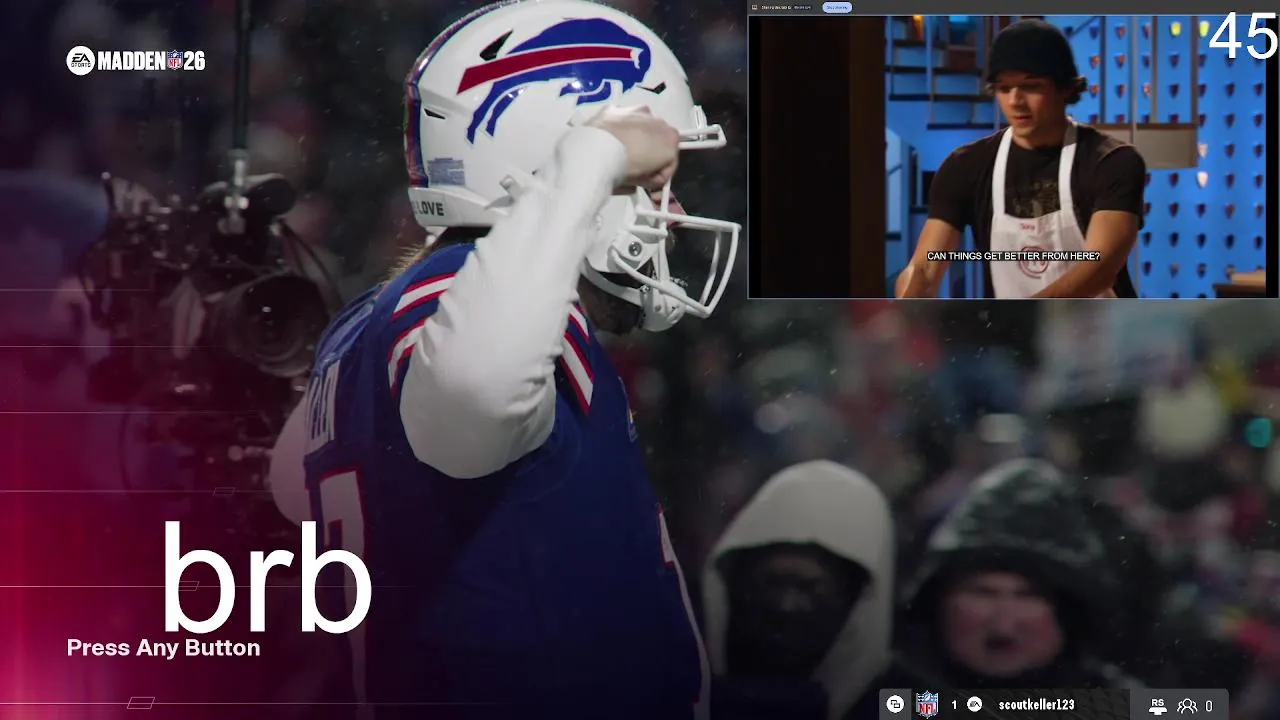Click the brb overlay text
Viewport: 1280px width, 720px height.
tap(266, 576)
